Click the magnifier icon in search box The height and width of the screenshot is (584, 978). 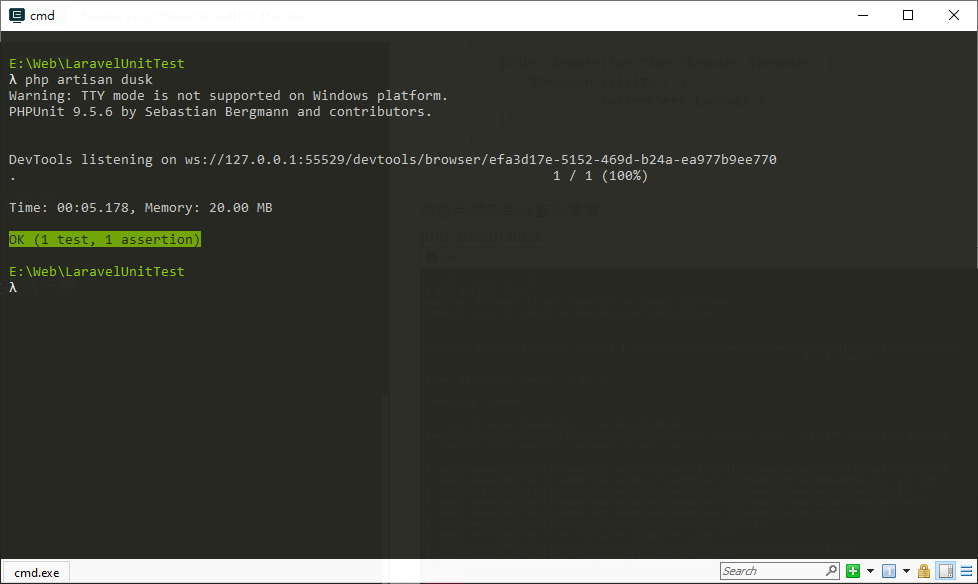pos(831,570)
